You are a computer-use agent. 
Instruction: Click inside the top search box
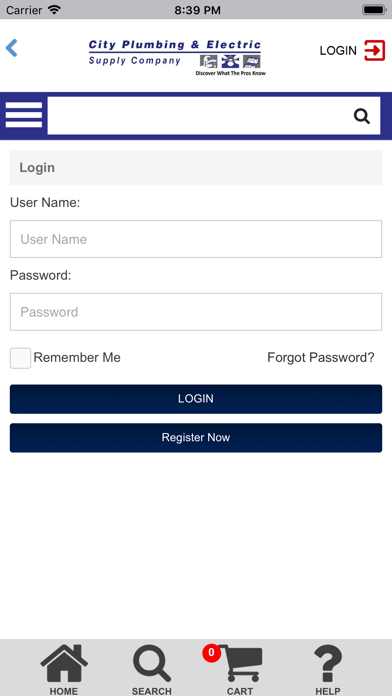click(200, 115)
